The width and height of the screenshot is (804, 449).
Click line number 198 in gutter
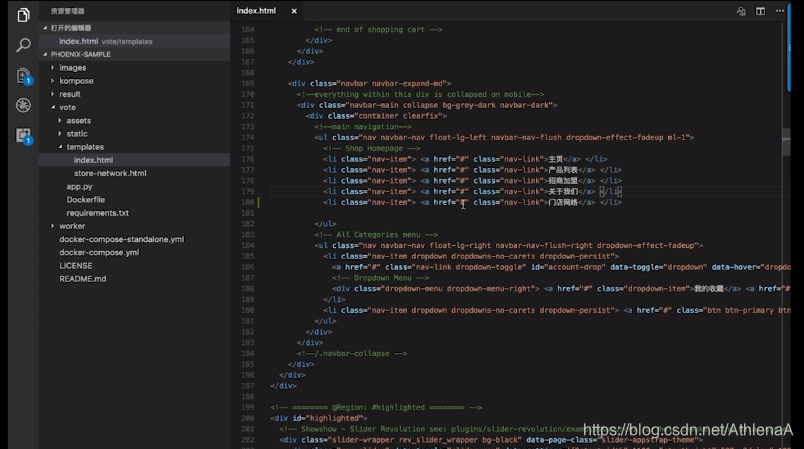(x=248, y=396)
